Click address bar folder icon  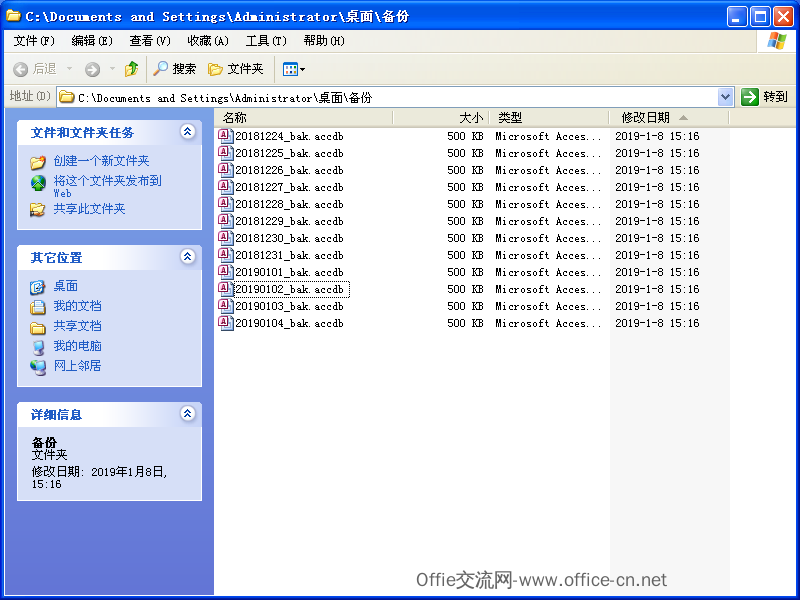pyautogui.click(x=66, y=97)
